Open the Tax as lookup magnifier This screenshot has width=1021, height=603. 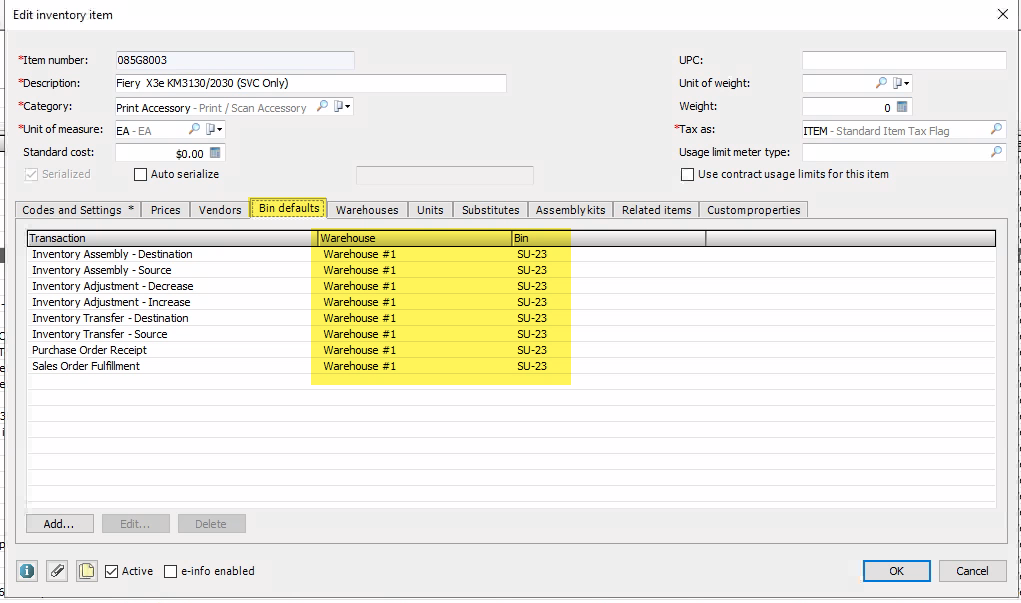[996, 129]
